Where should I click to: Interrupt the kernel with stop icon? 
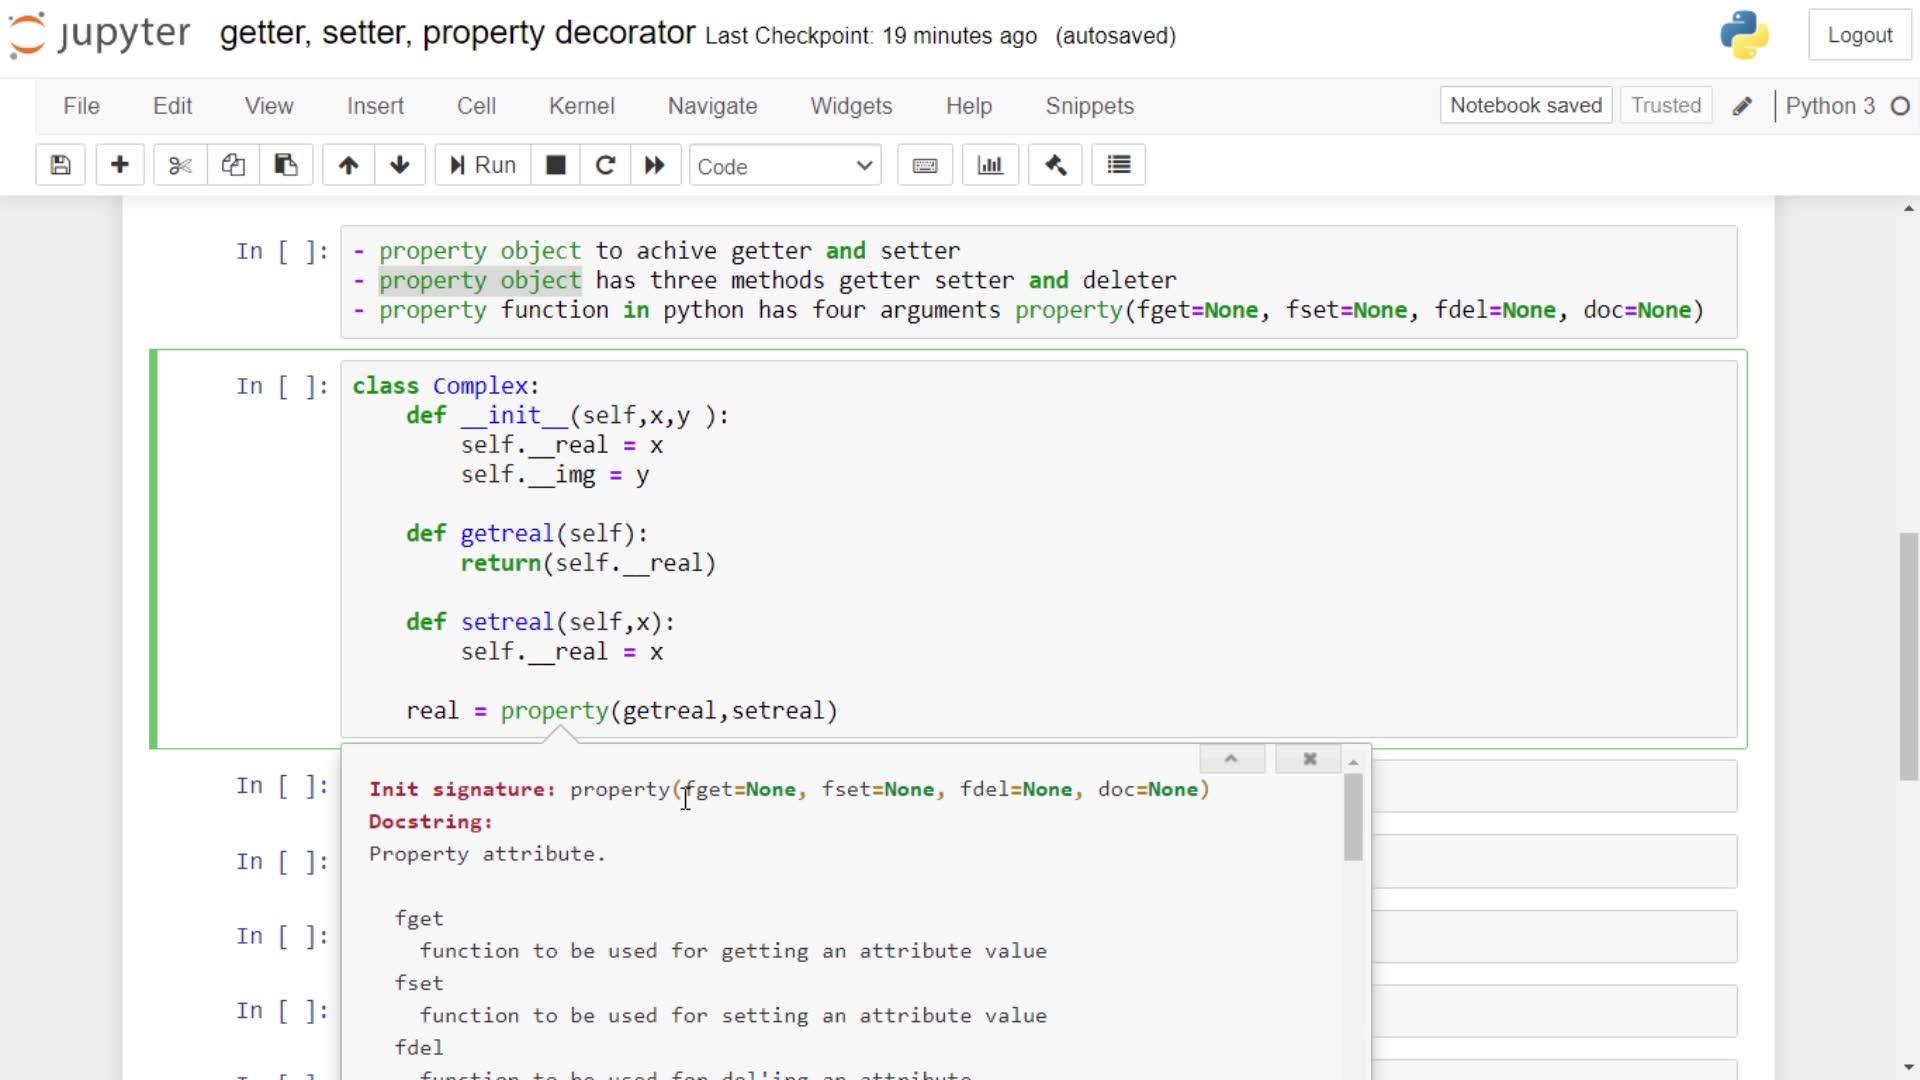[556, 165]
